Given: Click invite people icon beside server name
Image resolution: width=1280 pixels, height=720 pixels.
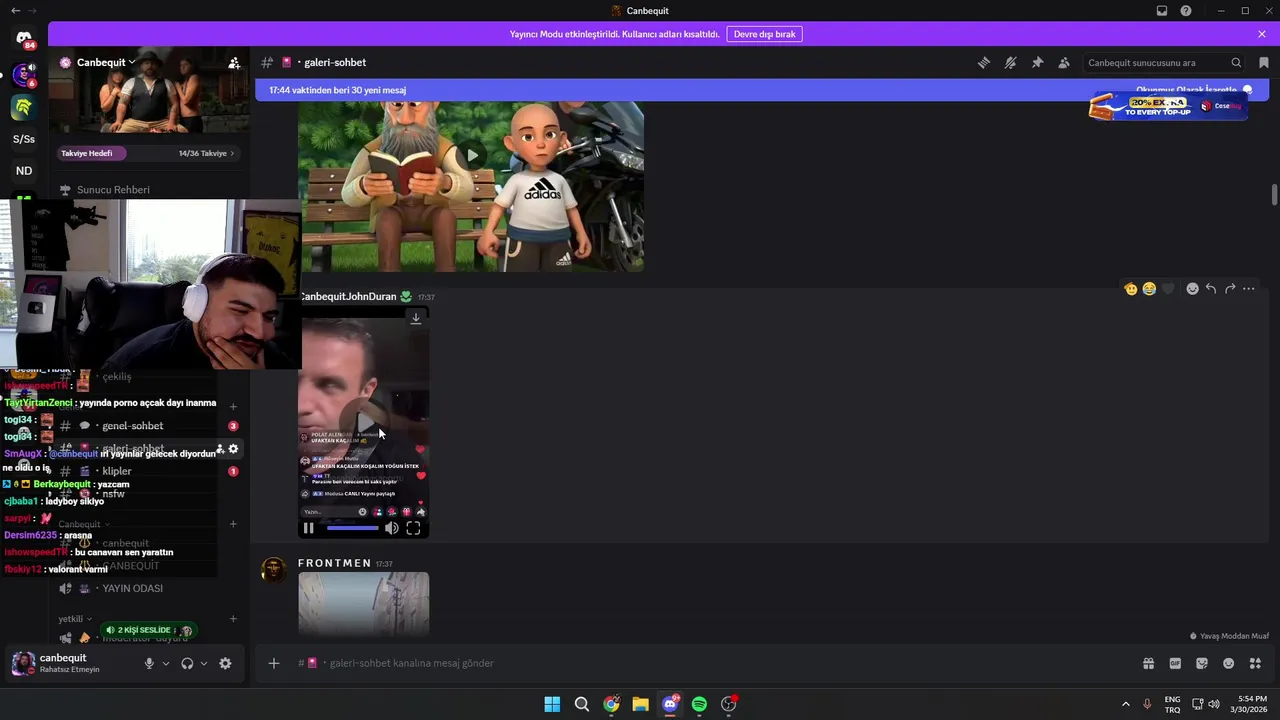Looking at the screenshot, I should (234, 63).
